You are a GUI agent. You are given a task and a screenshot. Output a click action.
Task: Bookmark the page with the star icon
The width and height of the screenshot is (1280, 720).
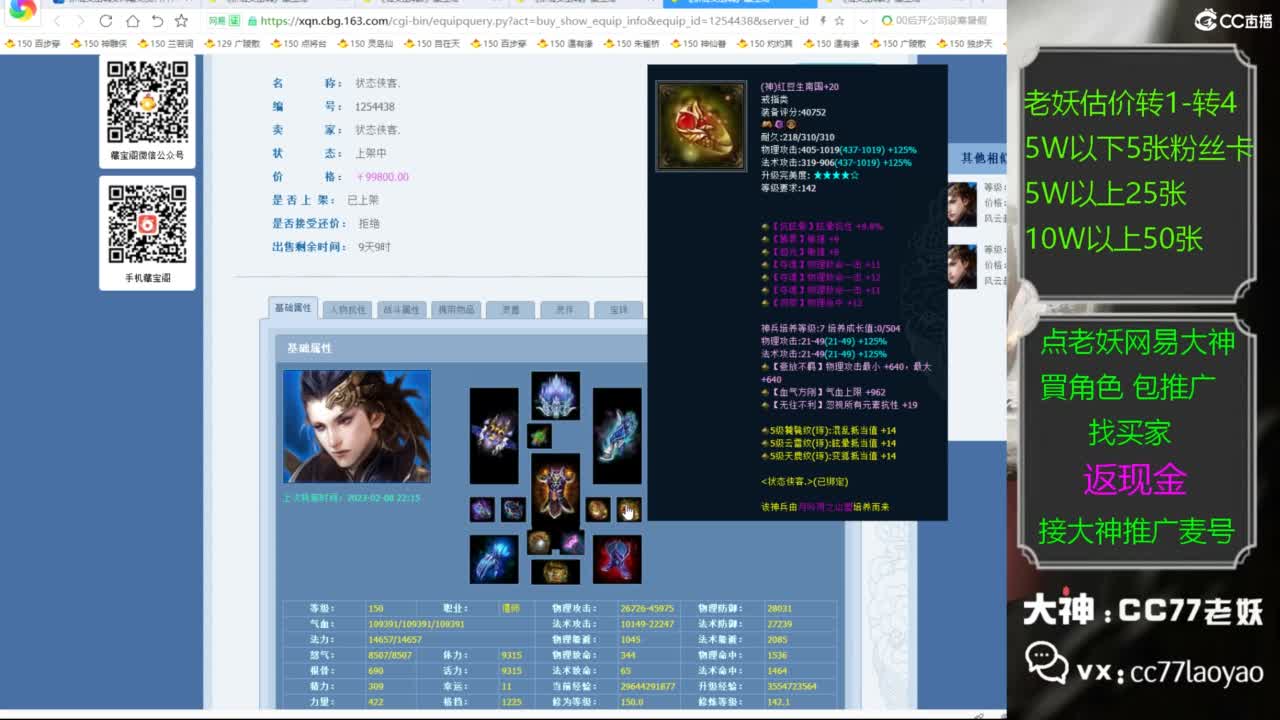click(181, 21)
